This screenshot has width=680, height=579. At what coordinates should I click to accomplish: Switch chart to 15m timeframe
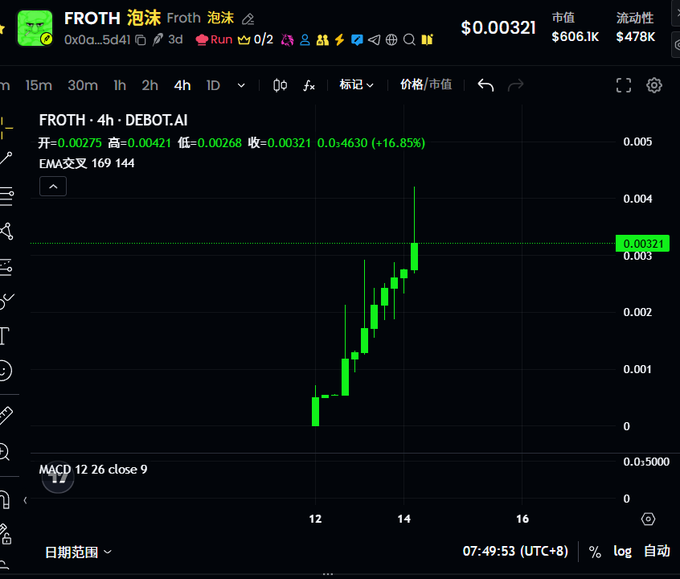click(x=39, y=85)
